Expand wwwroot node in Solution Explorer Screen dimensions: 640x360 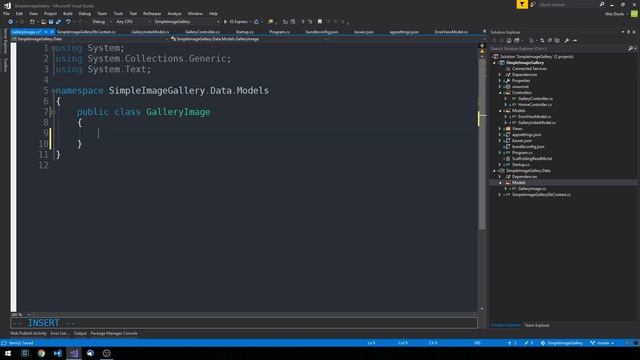[500, 87]
